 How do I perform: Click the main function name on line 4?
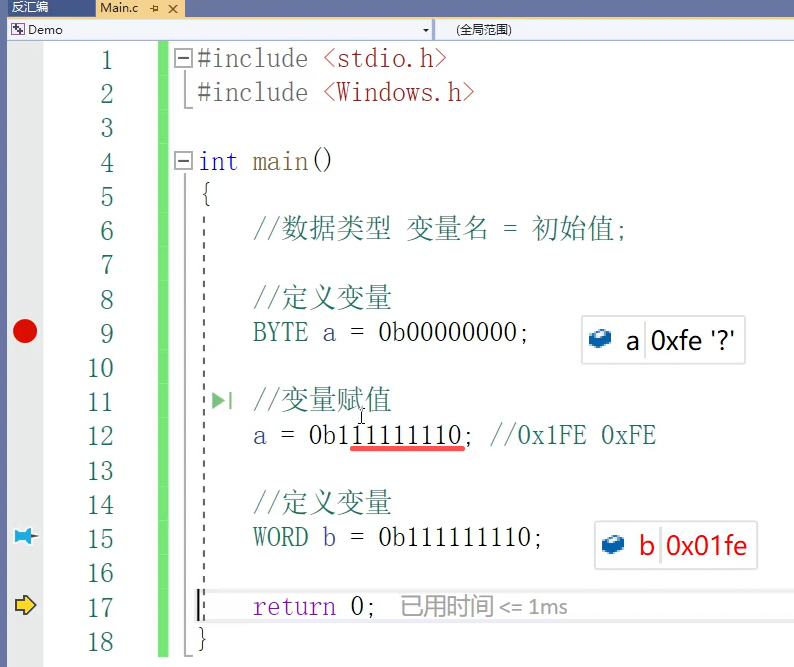coord(280,162)
